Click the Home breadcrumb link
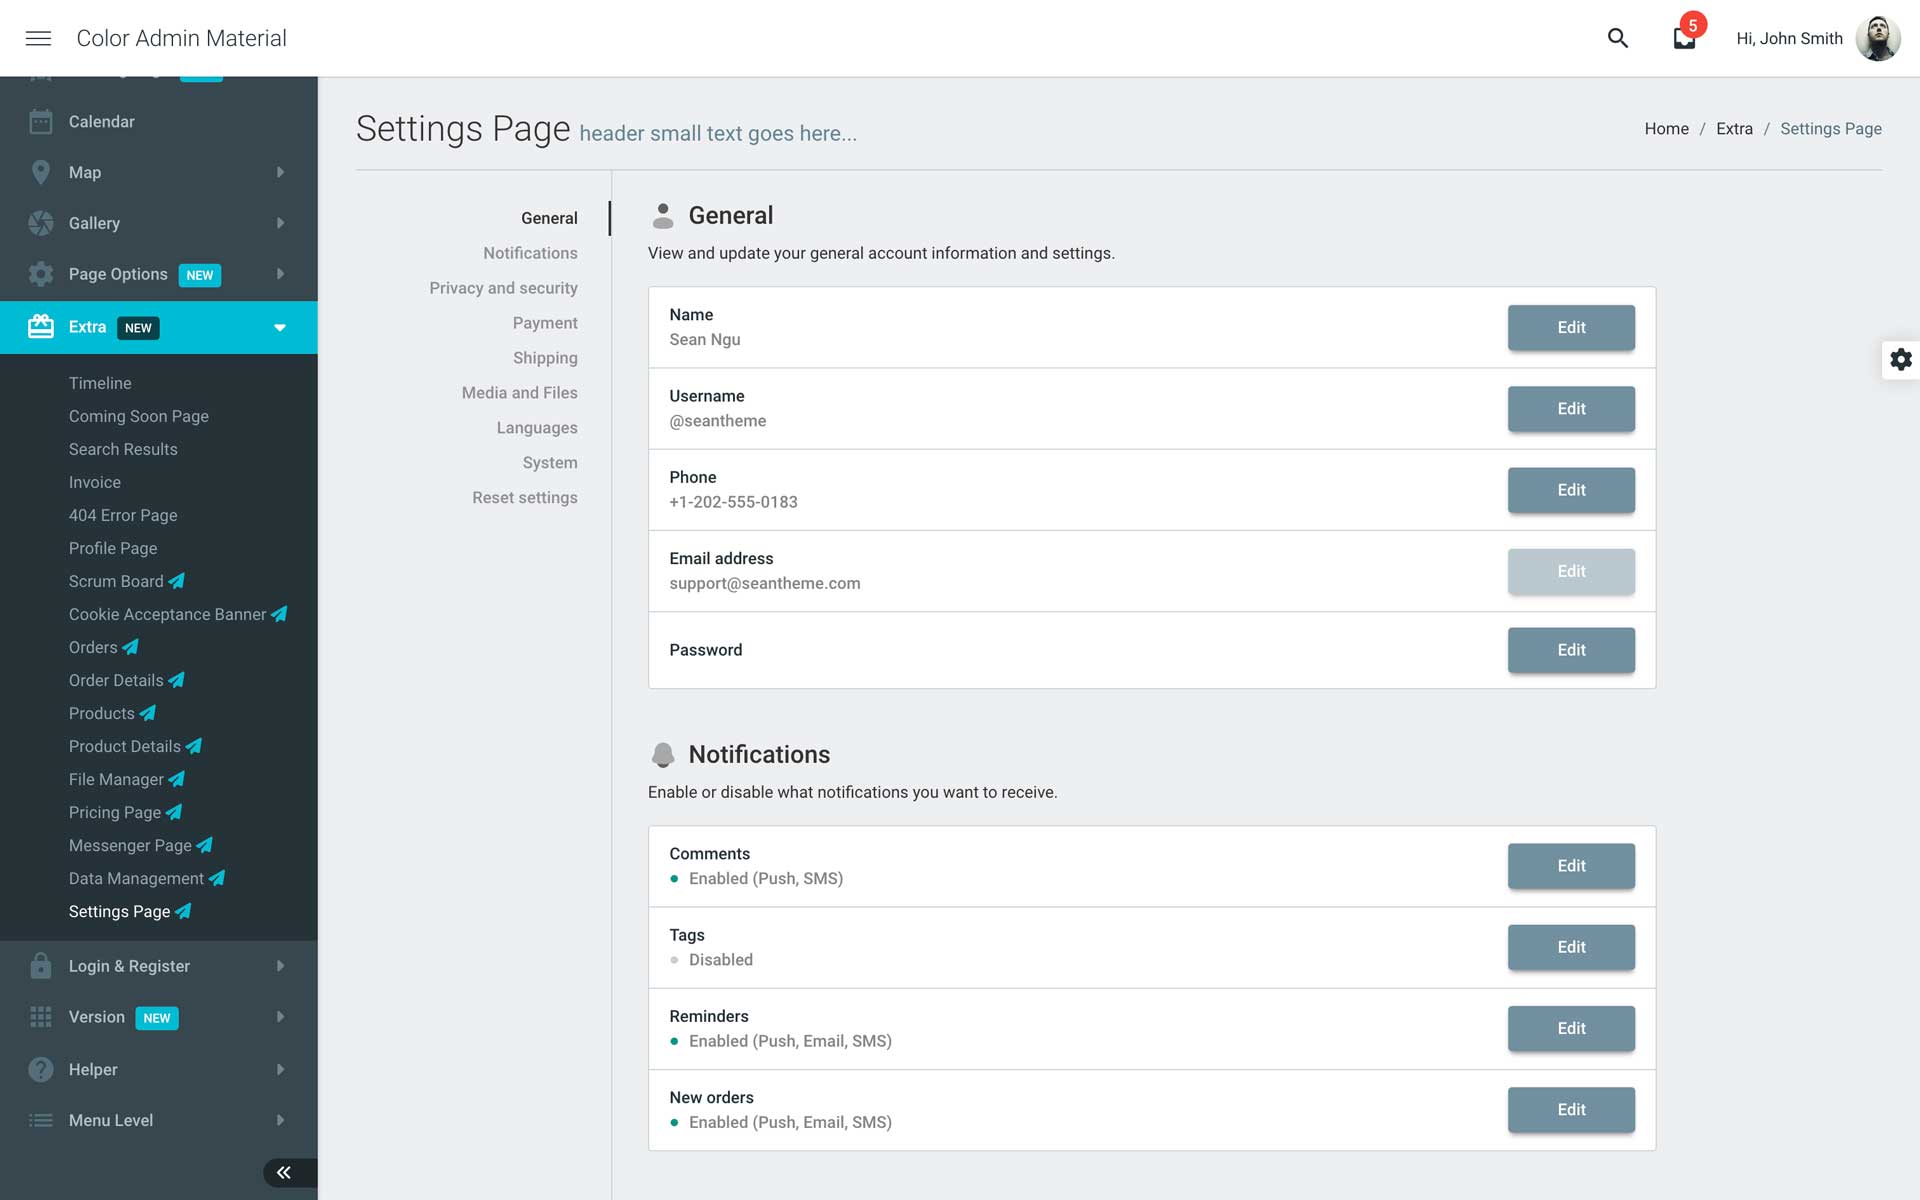The image size is (1920, 1200). pos(1666,129)
